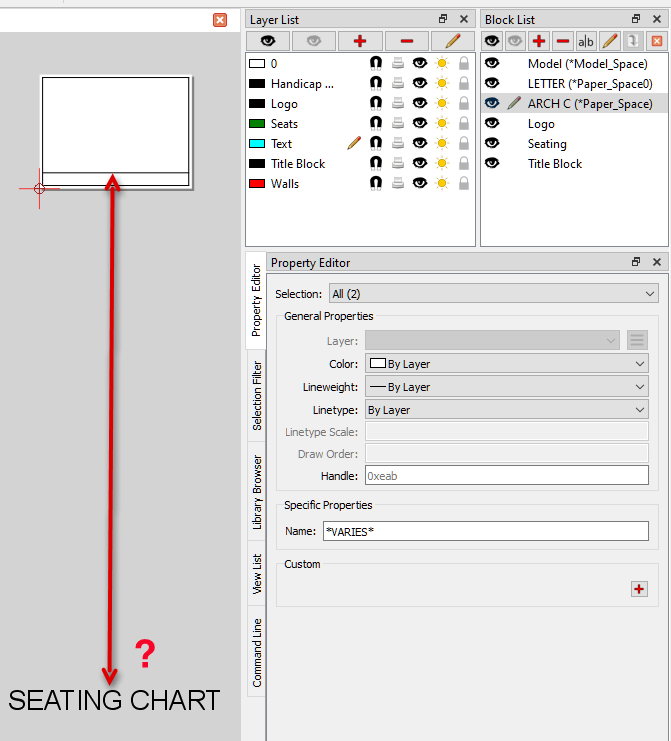Toggle visibility of Model_Space block

[492, 63]
